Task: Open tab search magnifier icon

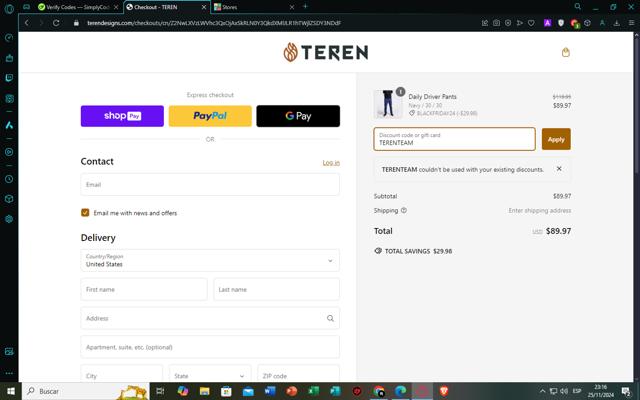Action: (578, 7)
